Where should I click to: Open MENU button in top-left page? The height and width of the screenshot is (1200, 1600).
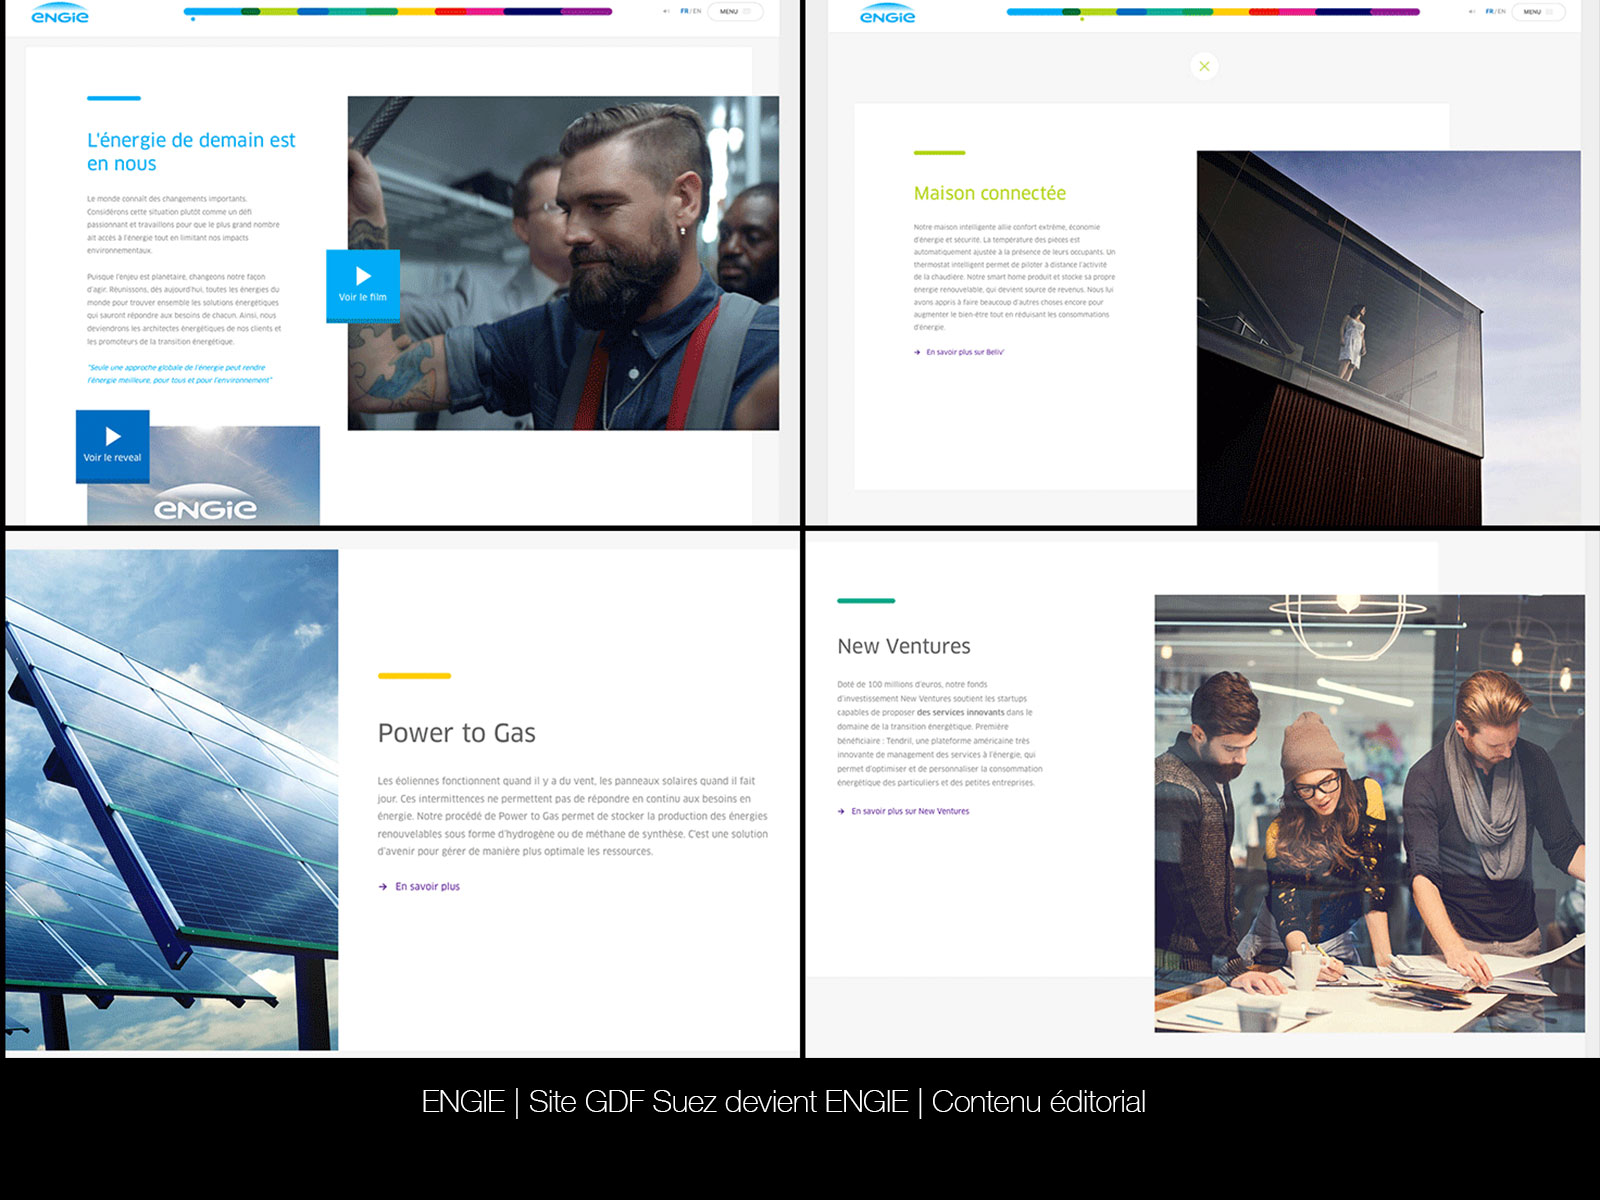click(x=735, y=11)
